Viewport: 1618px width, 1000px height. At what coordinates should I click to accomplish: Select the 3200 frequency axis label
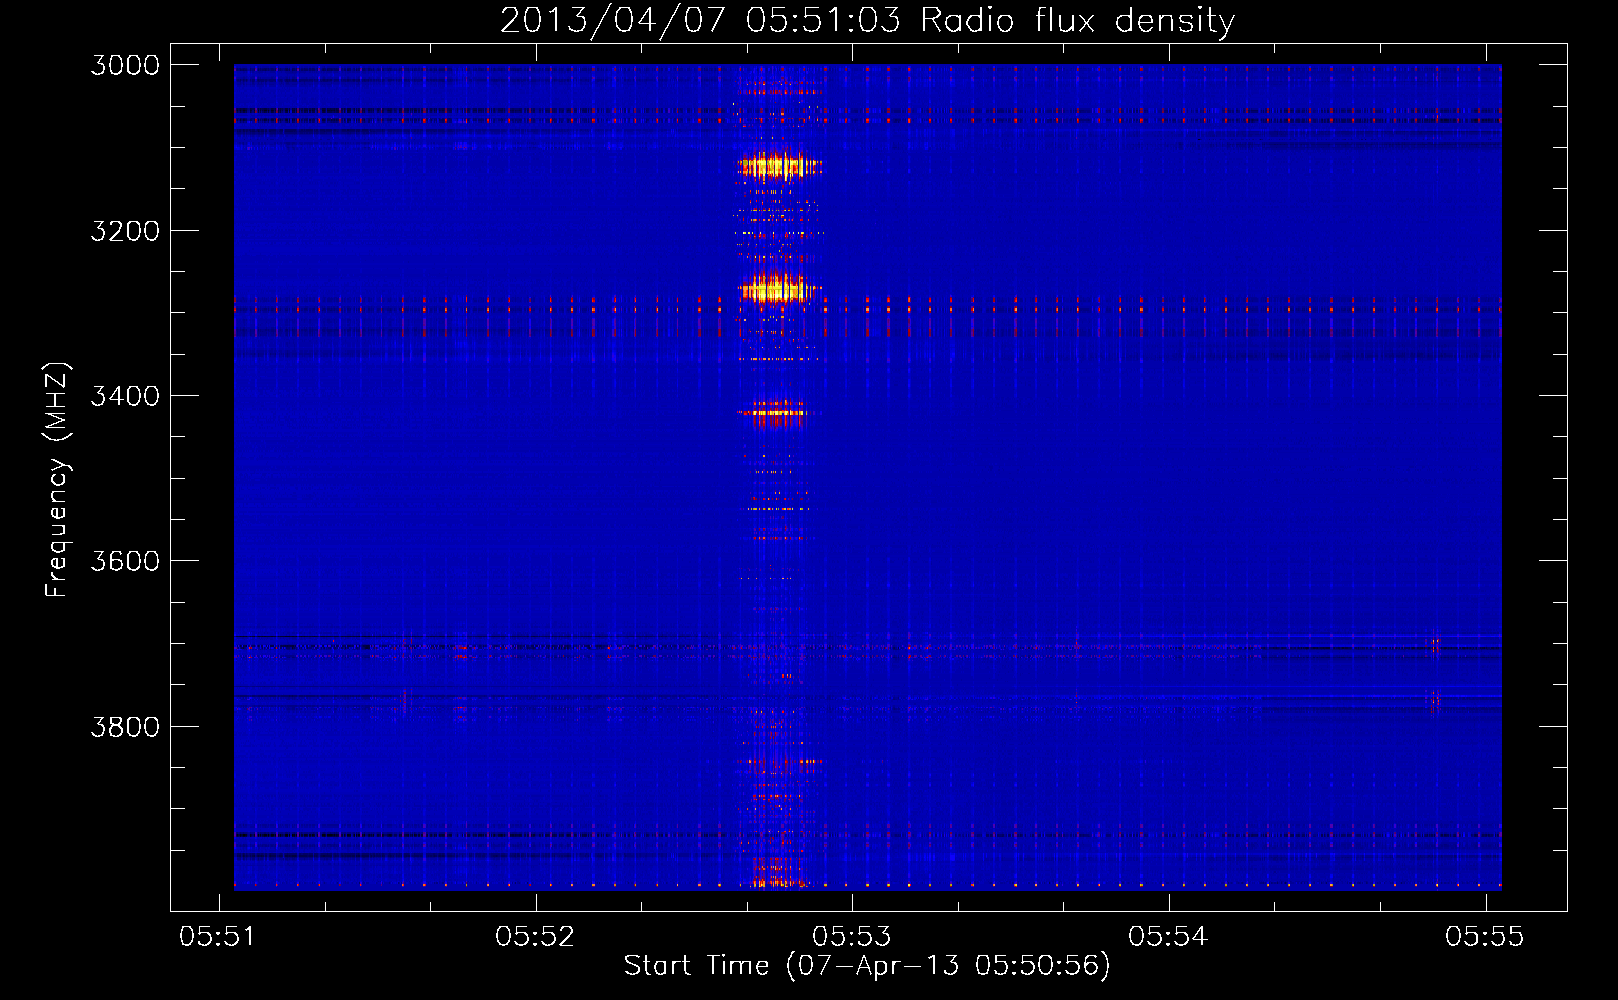125,231
